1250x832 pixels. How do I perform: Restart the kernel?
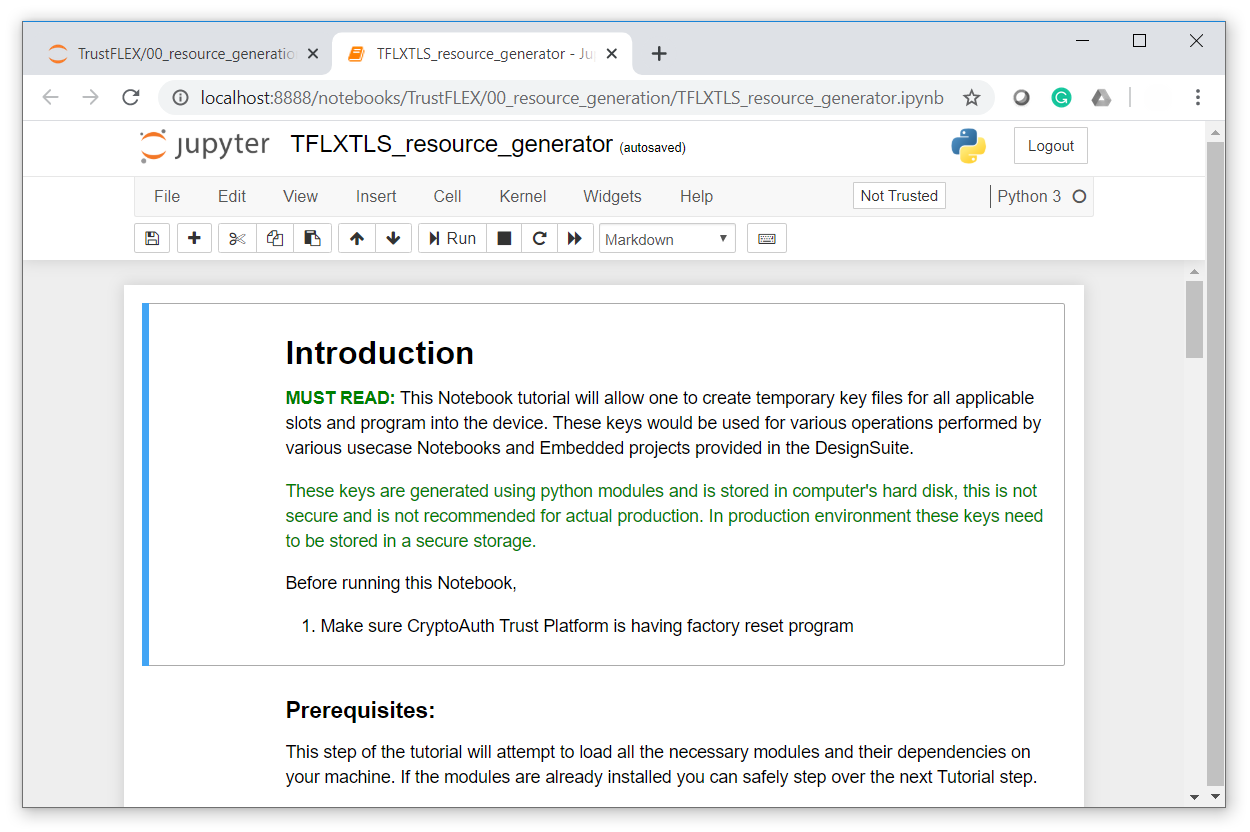coord(539,238)
